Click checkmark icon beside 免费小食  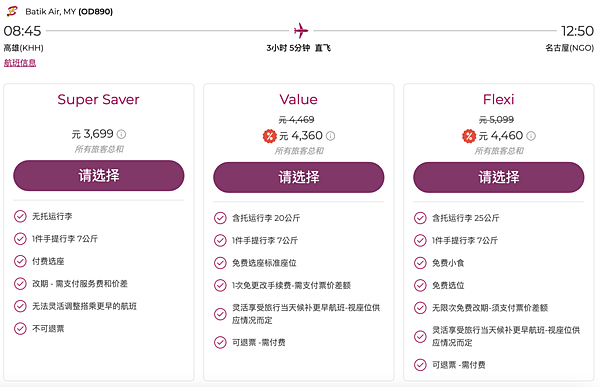pyautogui.click(x=420, y=263)
